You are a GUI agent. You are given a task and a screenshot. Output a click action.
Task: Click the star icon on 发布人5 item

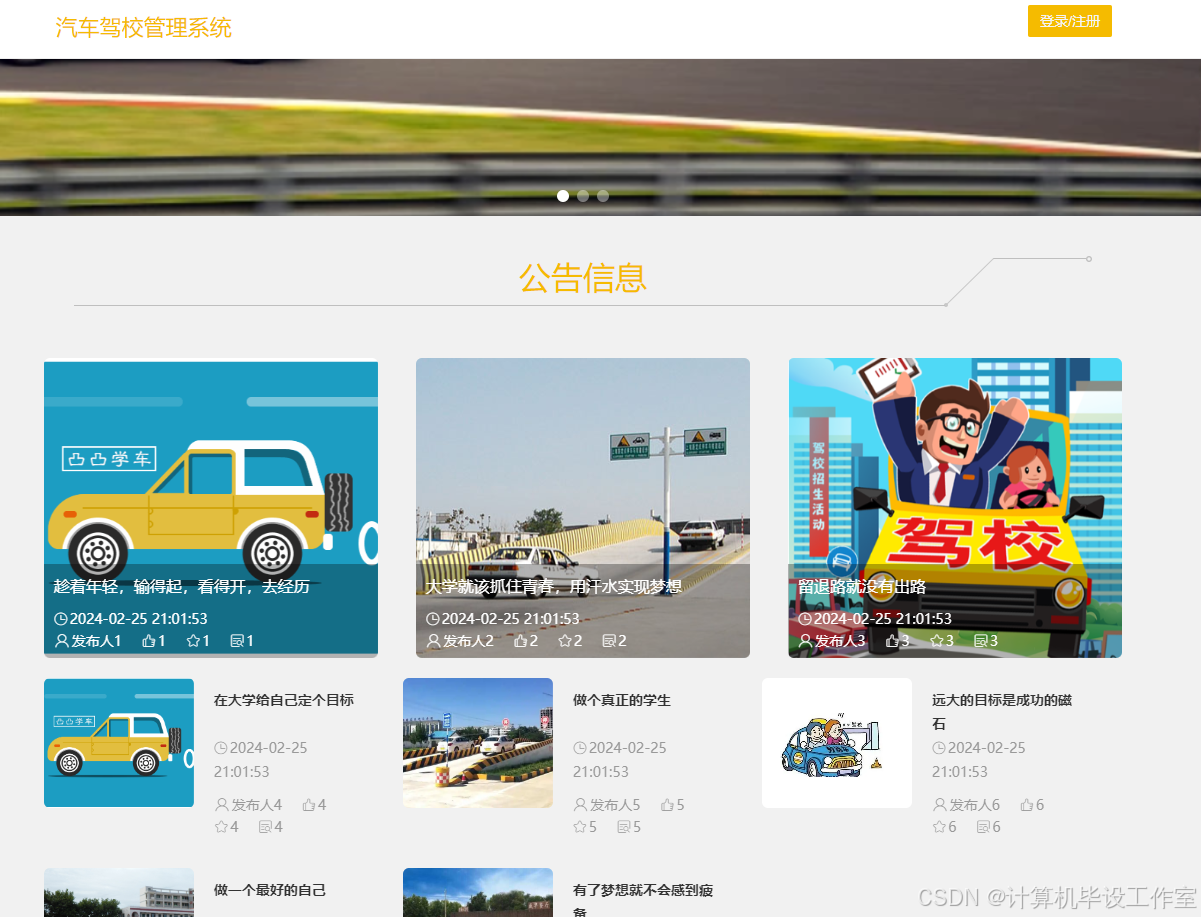(580, 827)
